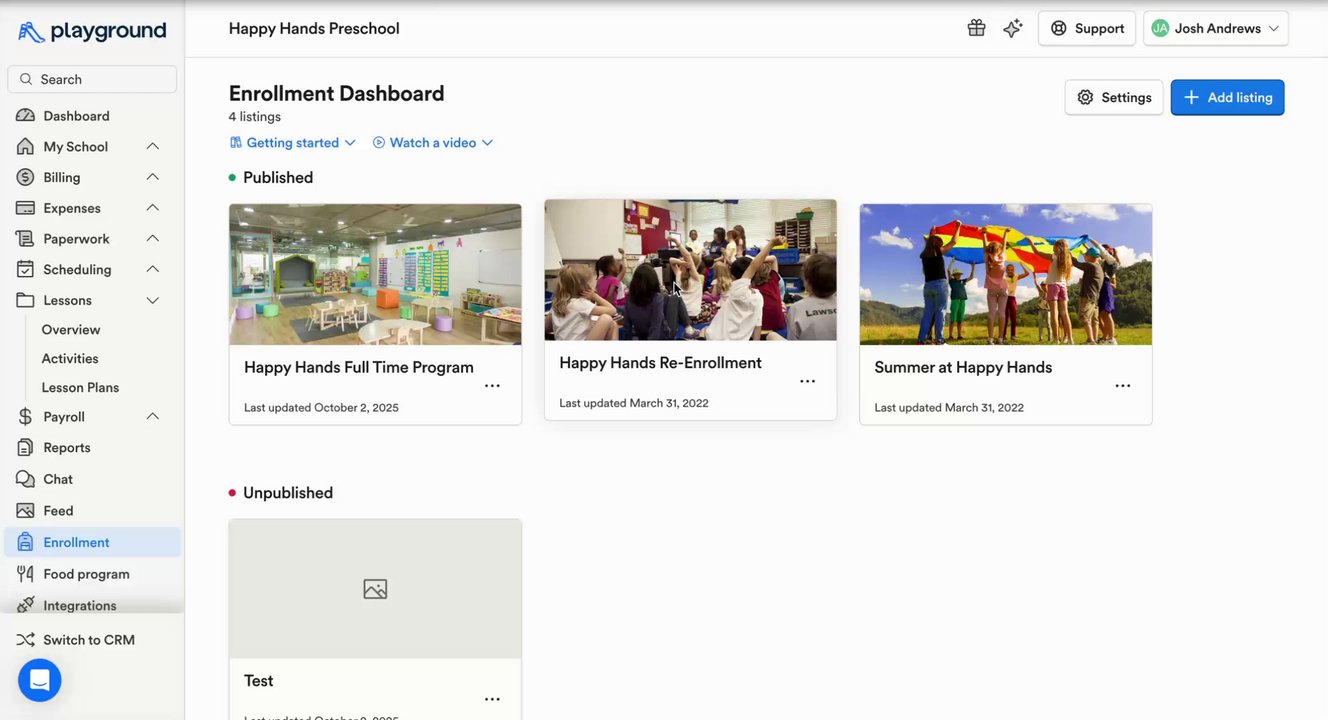
Task: Click the gift icon in header
Action: coord(976,28)
